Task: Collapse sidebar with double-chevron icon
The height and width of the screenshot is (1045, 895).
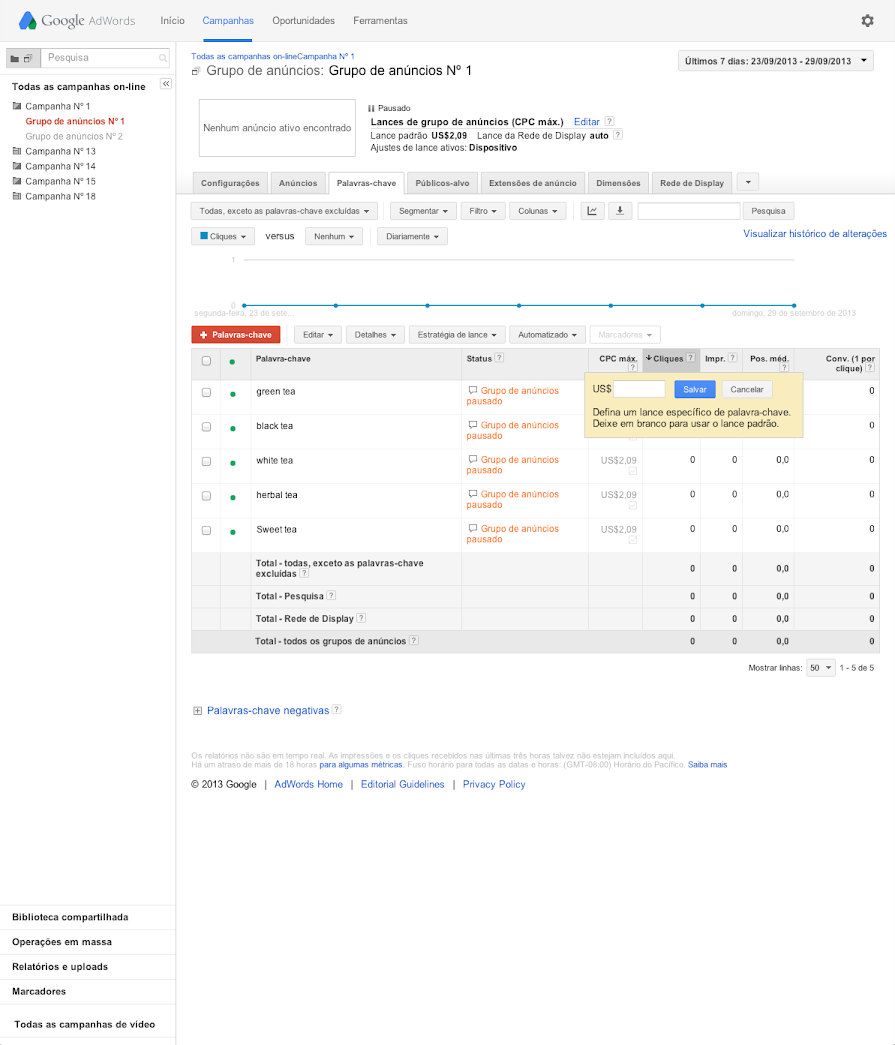Action: pyautogui.click(x=166, y=84)
